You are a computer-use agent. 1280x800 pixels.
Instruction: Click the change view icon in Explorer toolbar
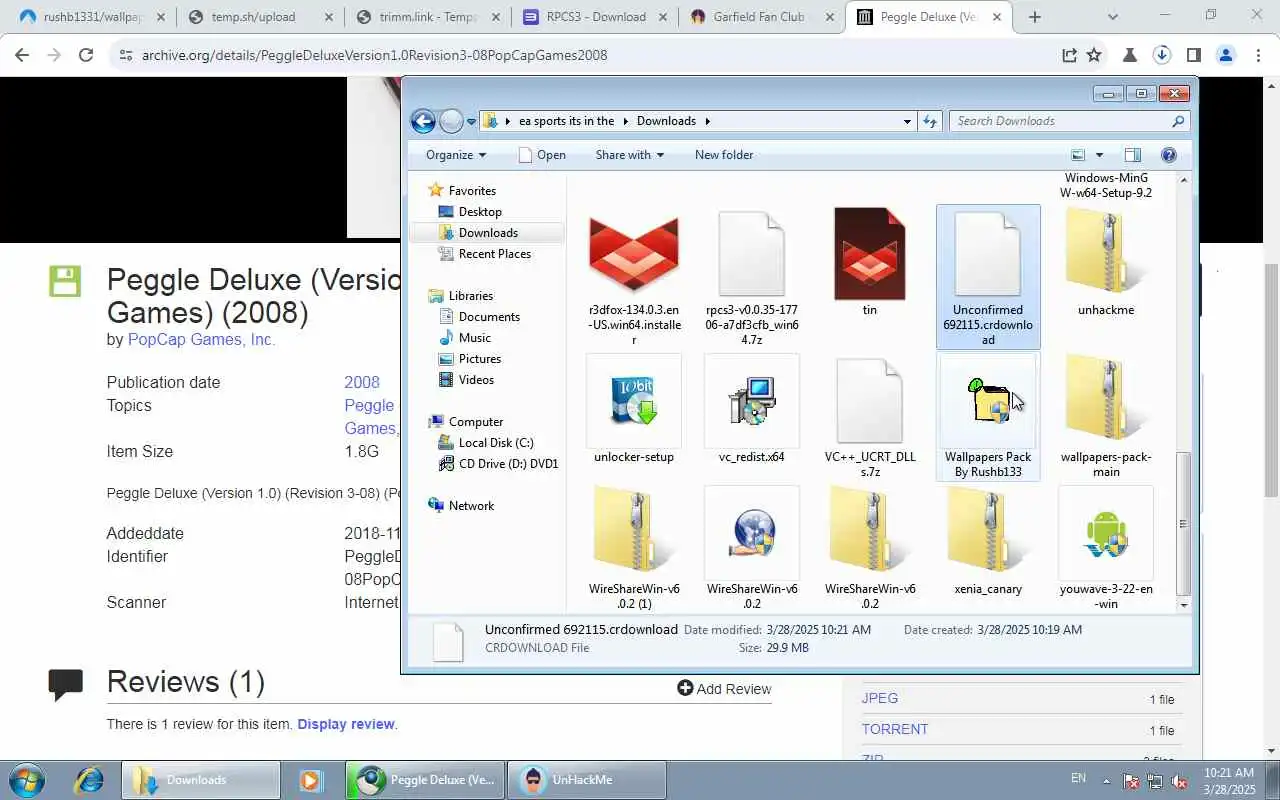click(1078, 155)
